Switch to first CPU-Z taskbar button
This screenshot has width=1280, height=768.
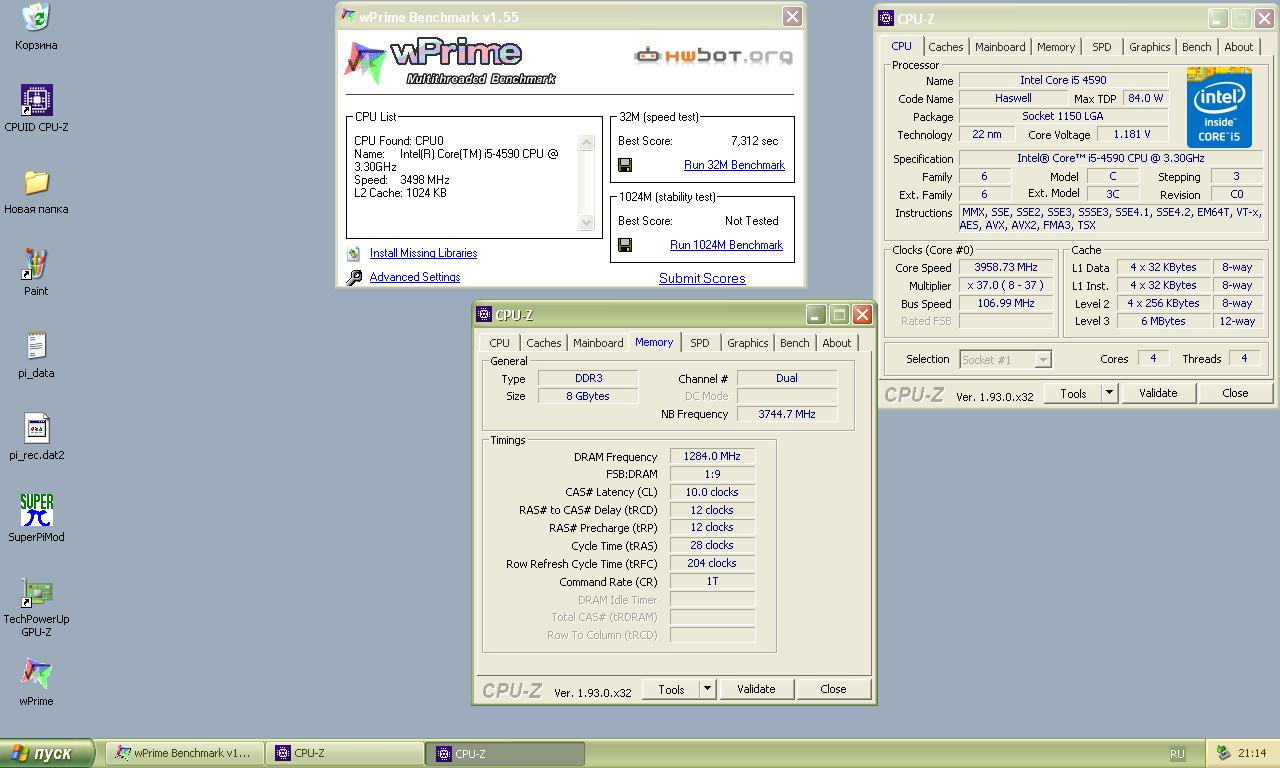click(x=346, y=754)
